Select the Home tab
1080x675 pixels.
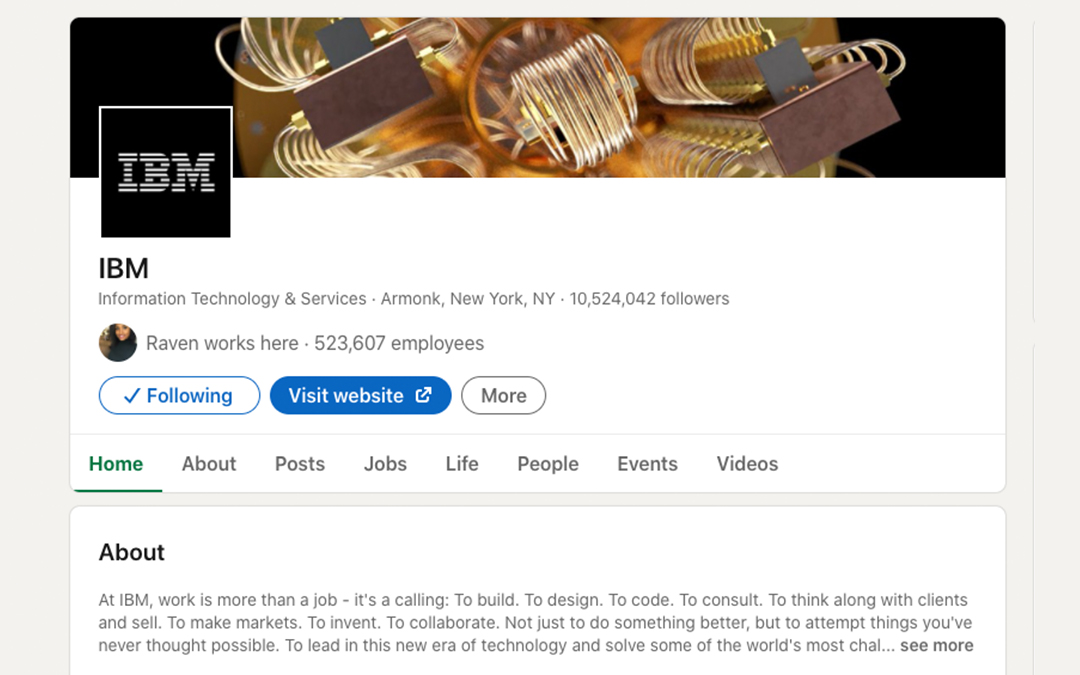116,464
